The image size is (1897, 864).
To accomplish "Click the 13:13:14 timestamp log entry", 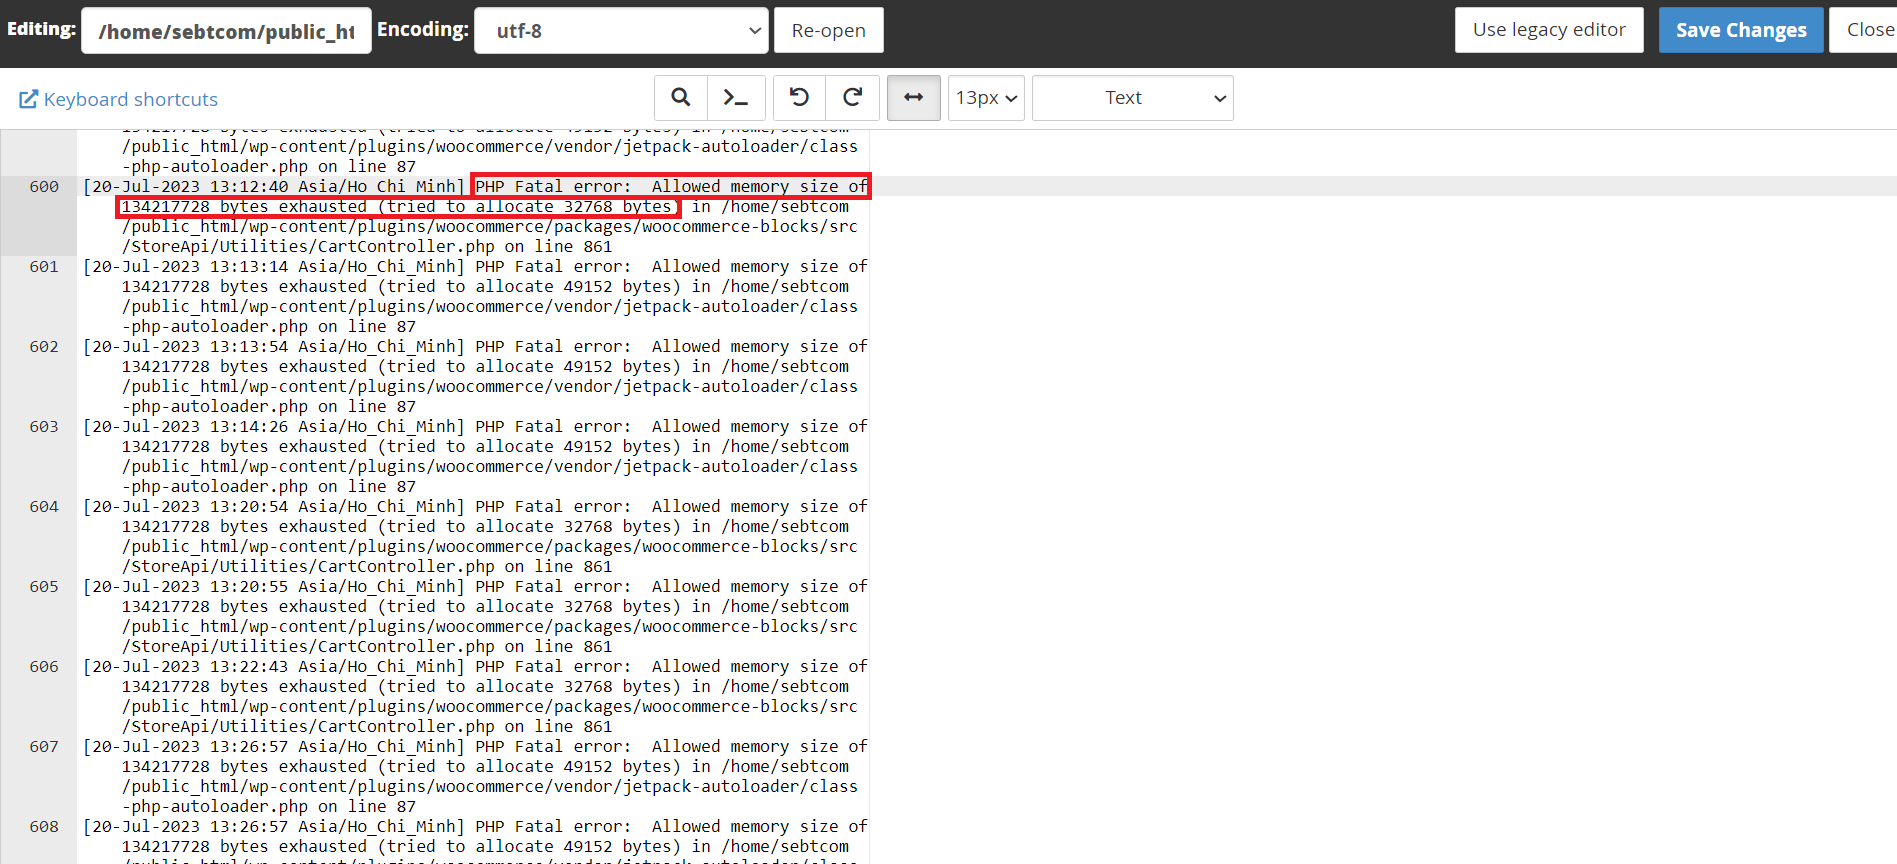I will pyautogui.click(x=476, y=297).
